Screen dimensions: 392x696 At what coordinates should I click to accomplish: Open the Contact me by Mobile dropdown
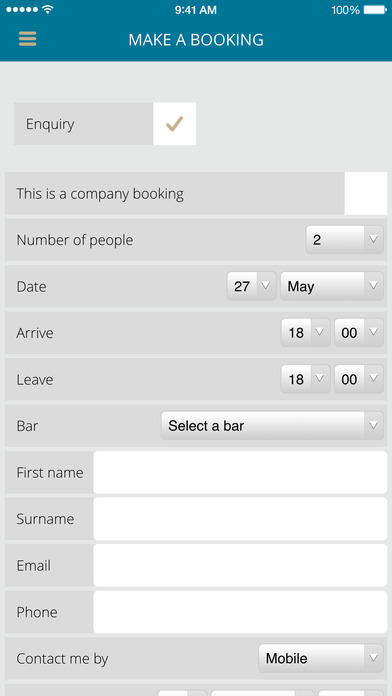coord(321,658)
